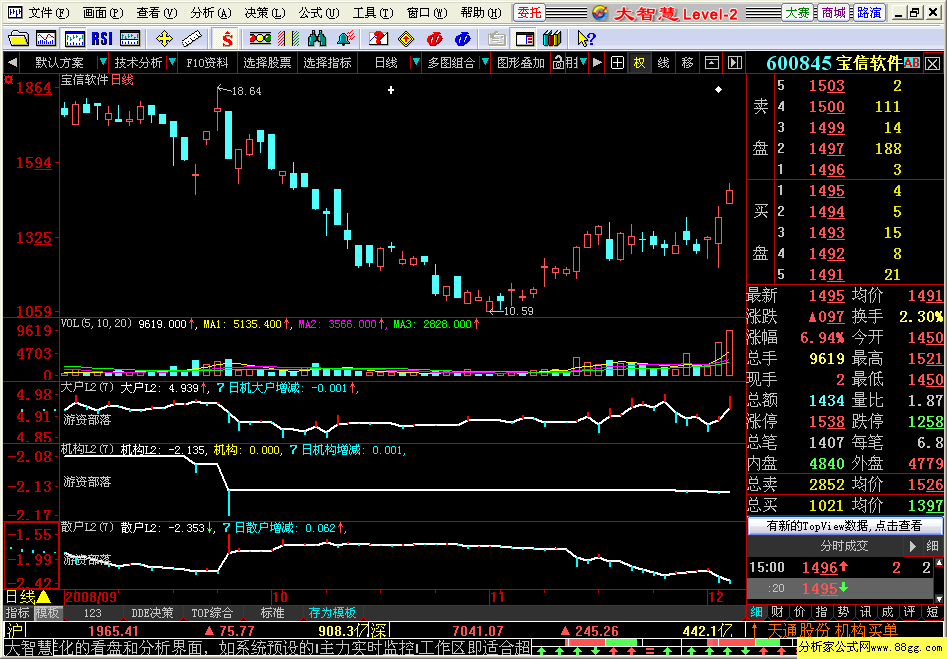Click the striped color bands icon
Image resolution: width=947 pixels, height=659 pixels.
(288, 39)
